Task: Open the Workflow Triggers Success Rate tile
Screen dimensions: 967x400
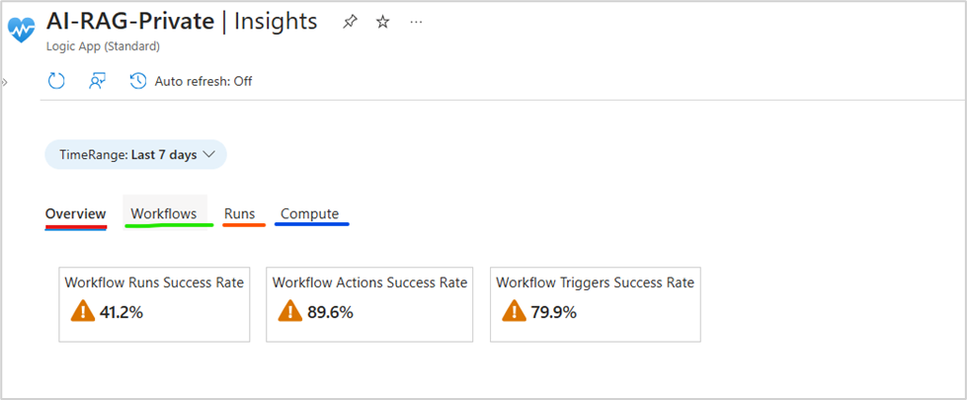Action: [x=595, y=304]
